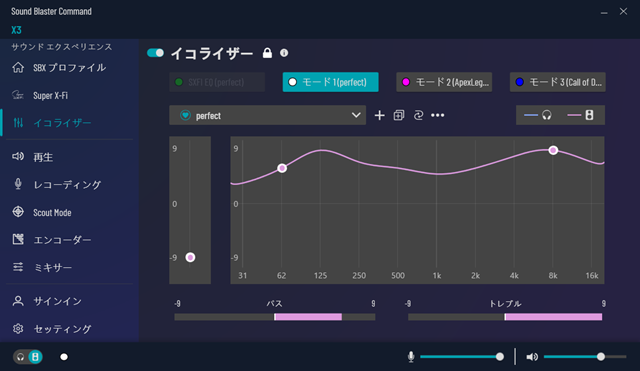Click the sign-in person icon
This screenshot has height=371, width=640.
tap(18, 301)
